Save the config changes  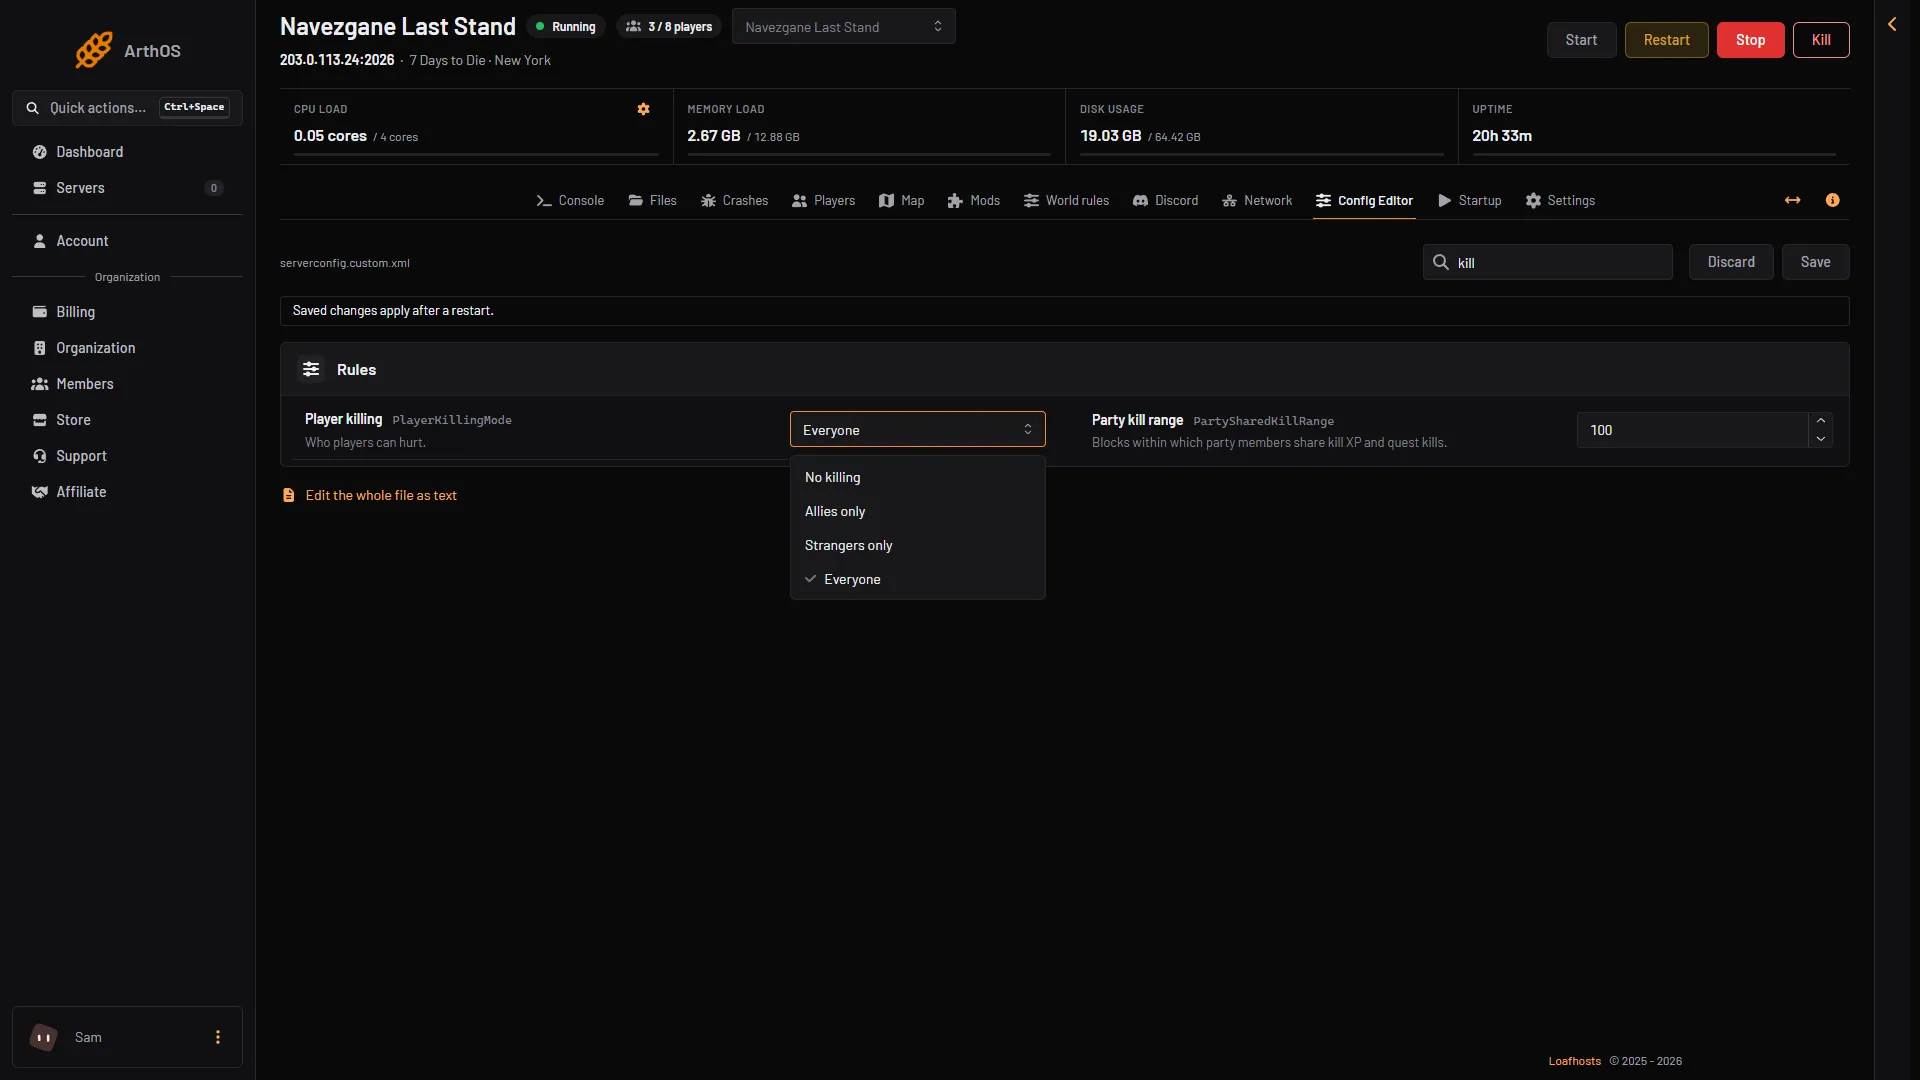tap(1815, 262)
